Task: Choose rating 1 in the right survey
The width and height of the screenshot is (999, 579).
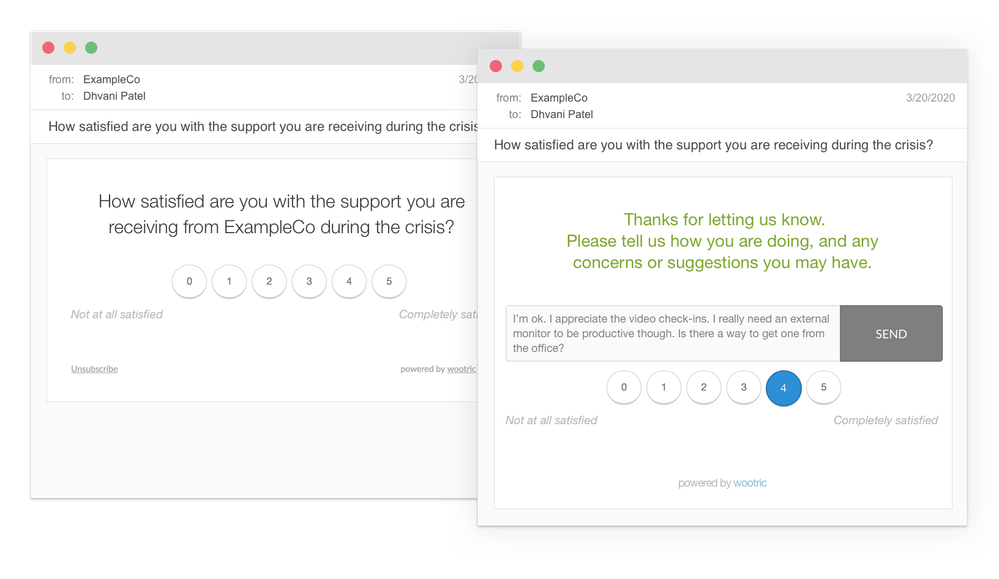Action: [664, 387]
